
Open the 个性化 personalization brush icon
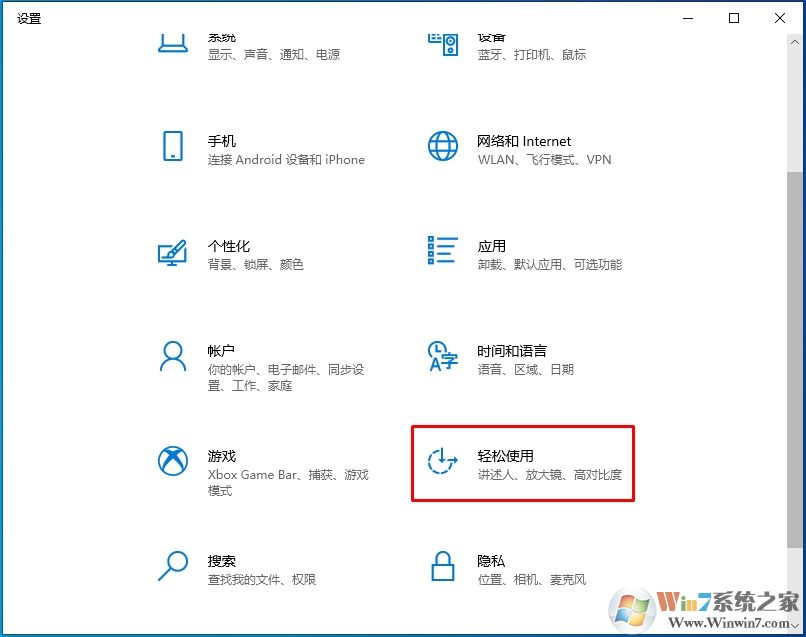pyautogui.click(x=172, y=255)
